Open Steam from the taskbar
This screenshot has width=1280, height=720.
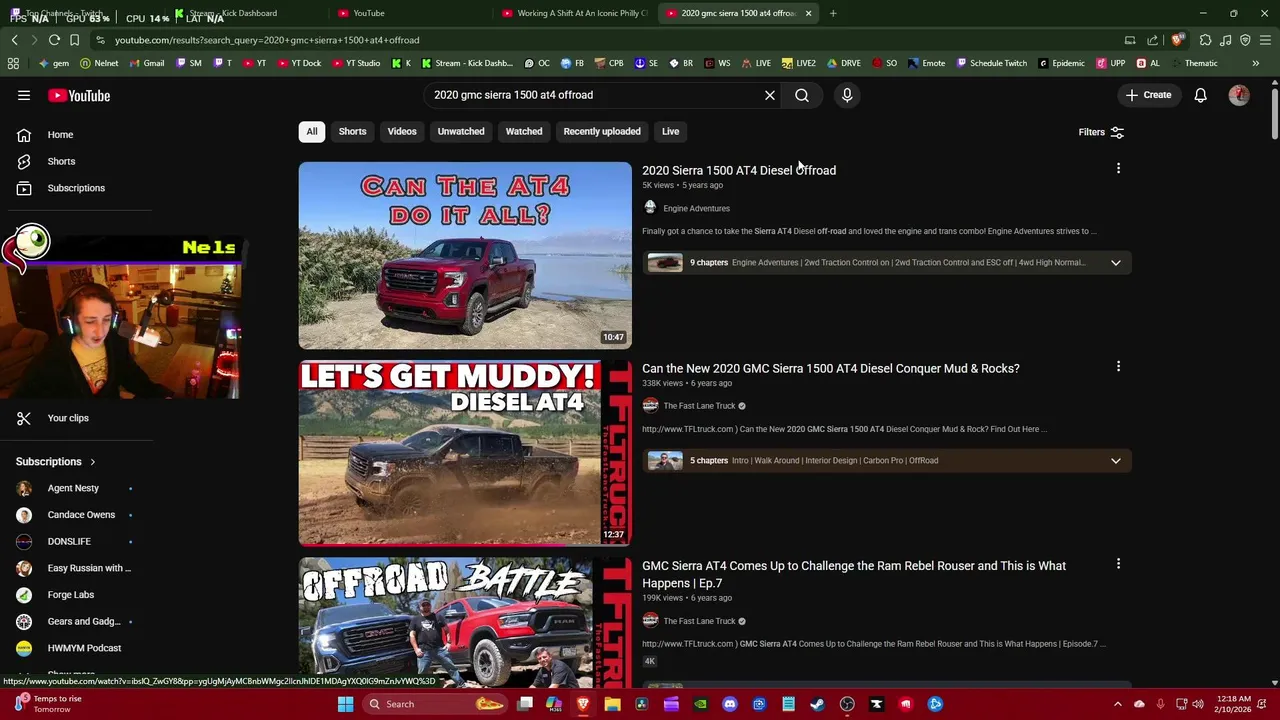[x=817, y=704]
